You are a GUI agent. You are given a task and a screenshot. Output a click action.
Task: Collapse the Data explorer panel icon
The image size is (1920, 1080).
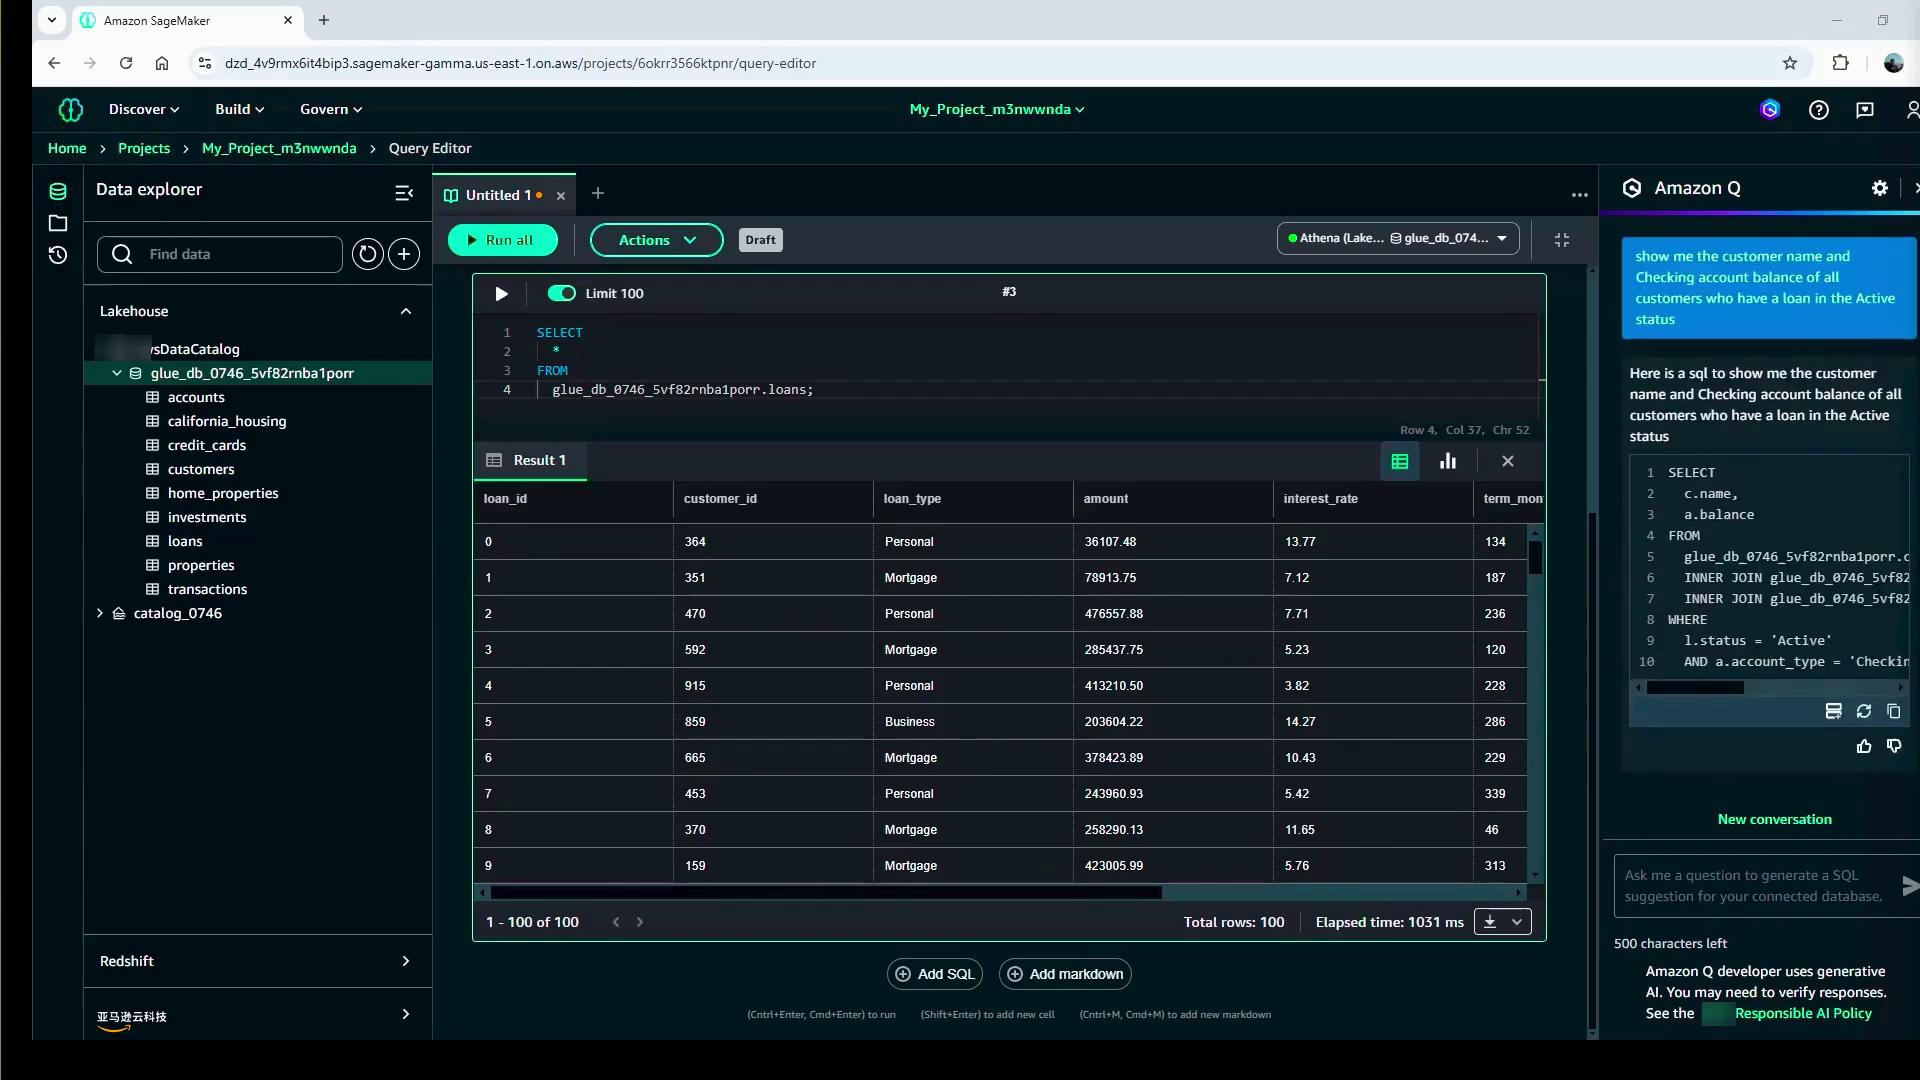point(404,193)
